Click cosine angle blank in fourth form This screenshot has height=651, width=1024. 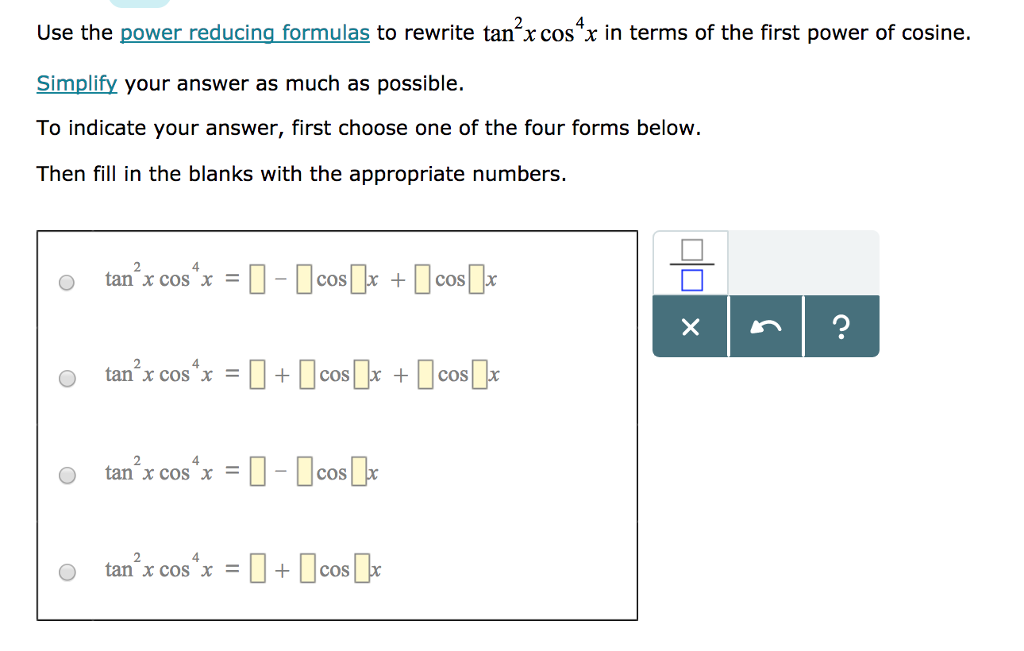click(362, 568)
